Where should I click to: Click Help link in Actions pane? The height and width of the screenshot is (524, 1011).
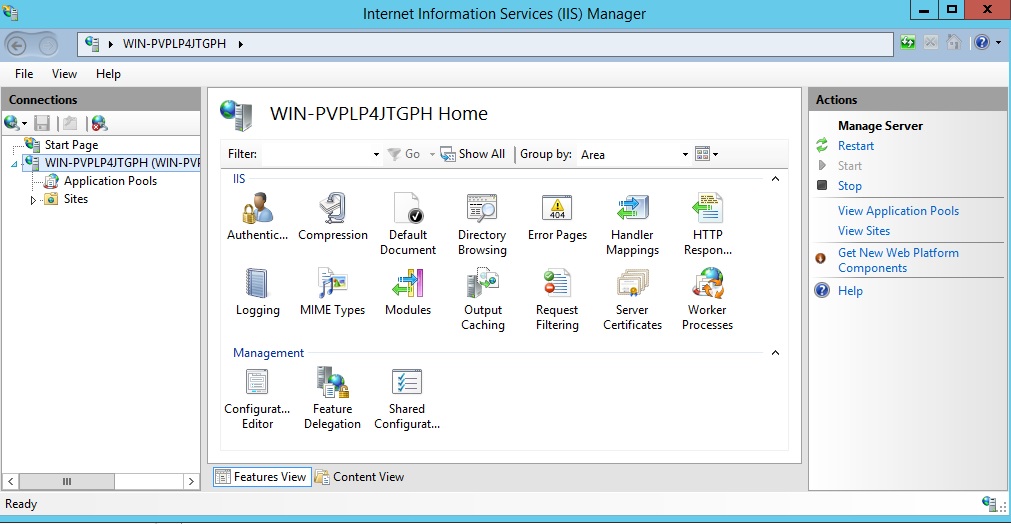pyautogui.click(x=850, y=291)
